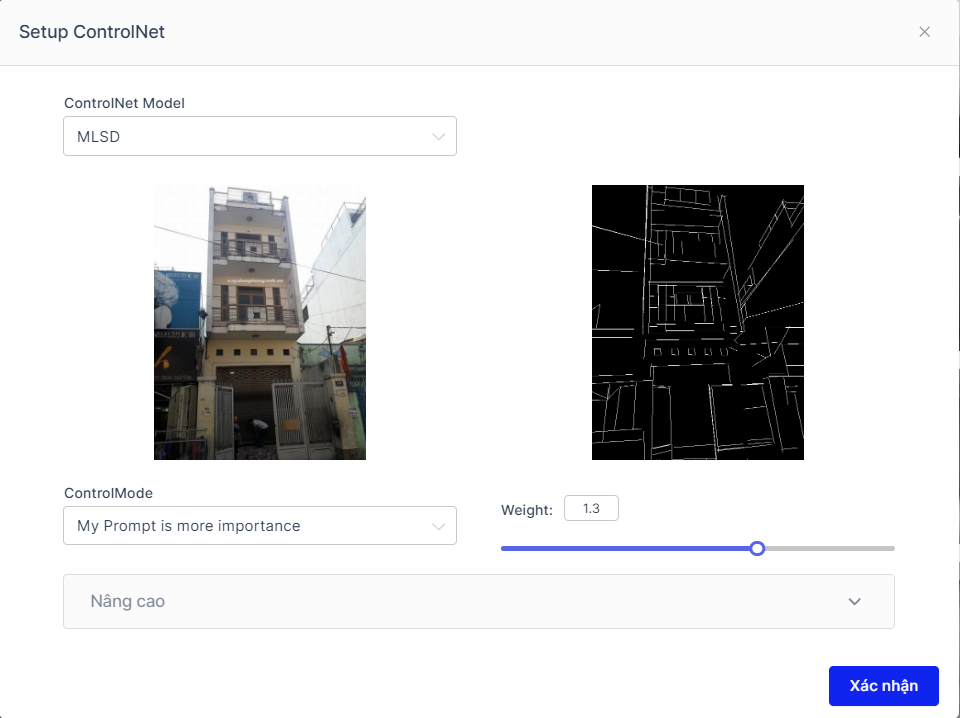This screenshot has height=718, width=960.
Task: Edit the Weight value showing 1.3
Action: (x=591, y=508)
